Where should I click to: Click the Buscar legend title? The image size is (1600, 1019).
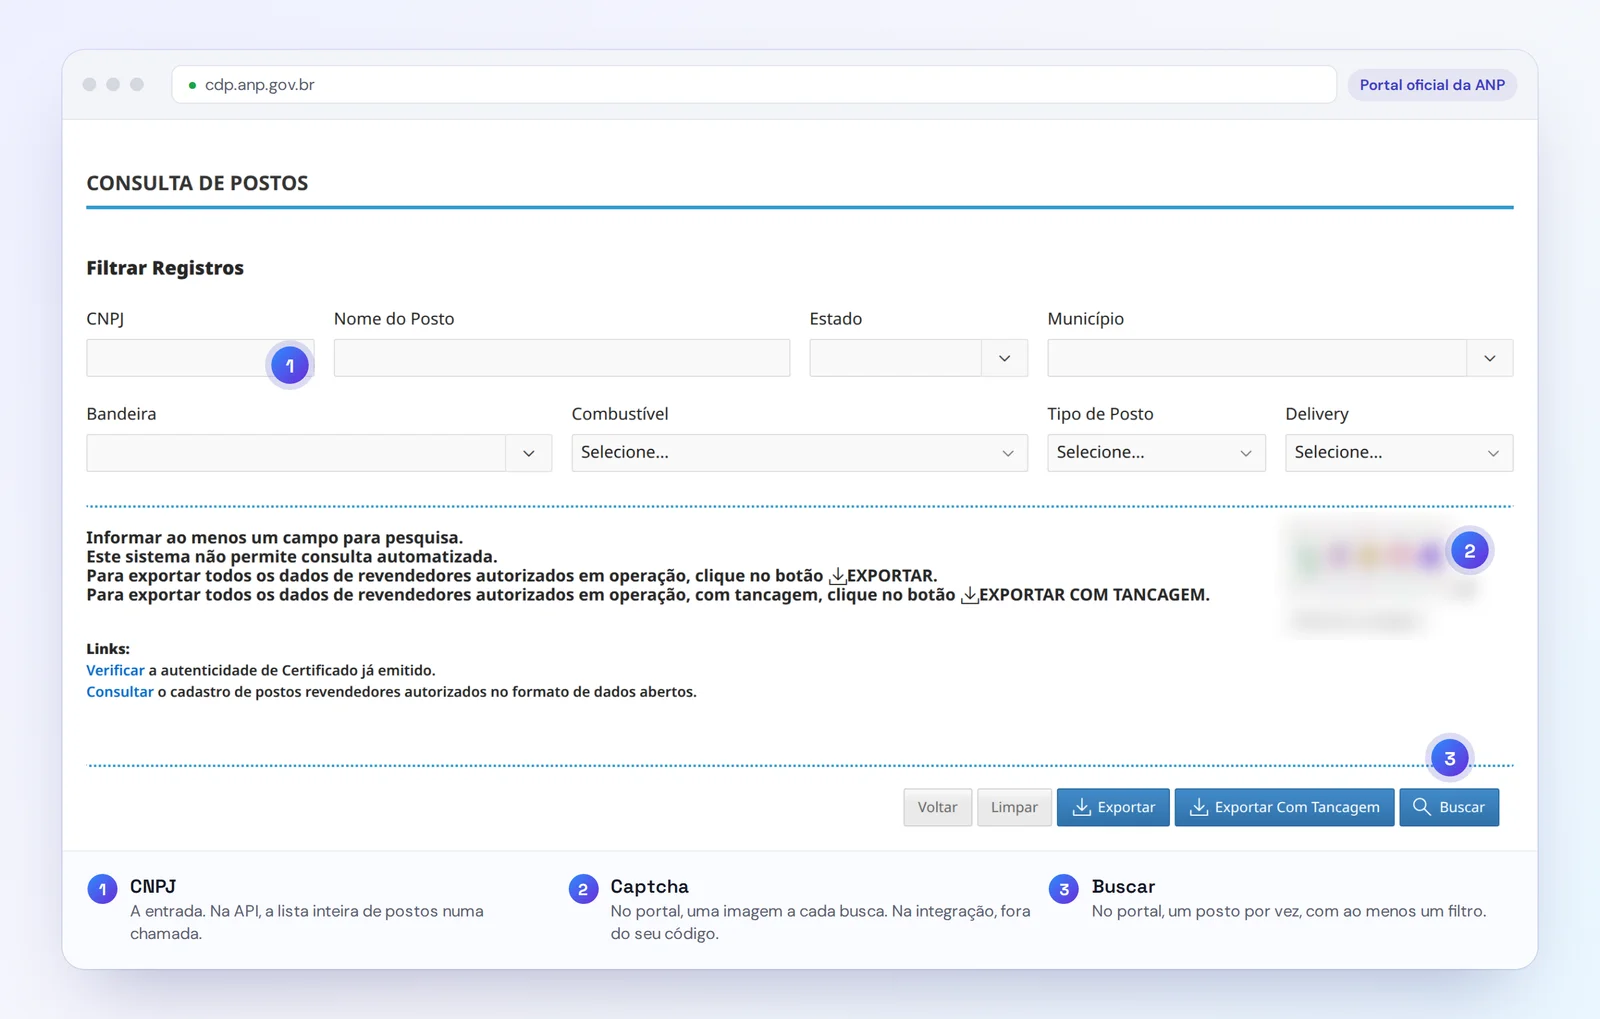point(1123,887)
